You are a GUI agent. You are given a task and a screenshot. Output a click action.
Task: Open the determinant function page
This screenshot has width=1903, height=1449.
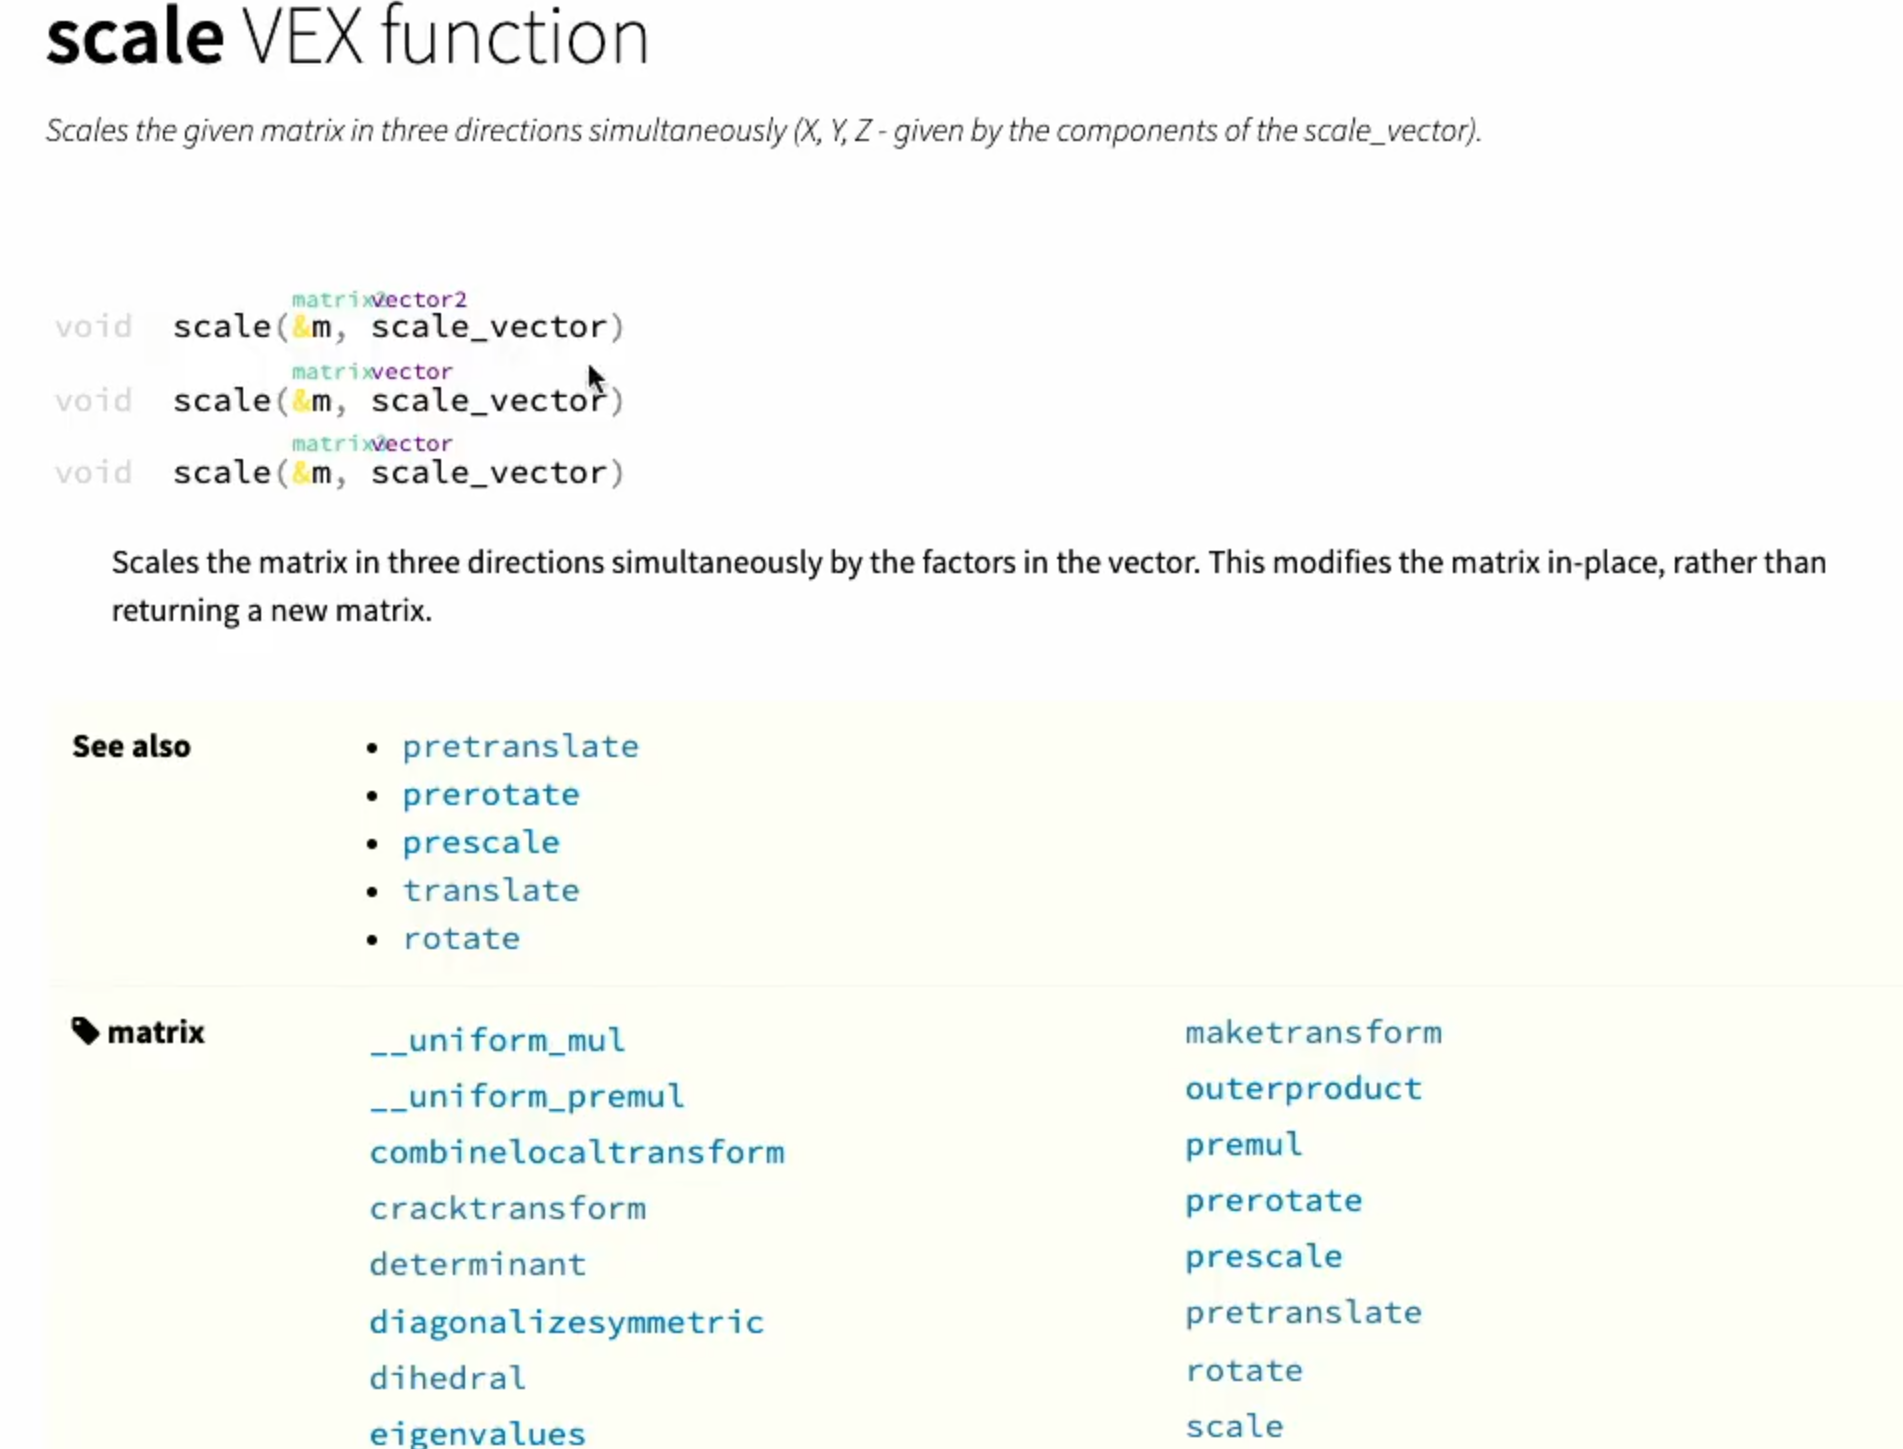click(x=477, y=1264)
